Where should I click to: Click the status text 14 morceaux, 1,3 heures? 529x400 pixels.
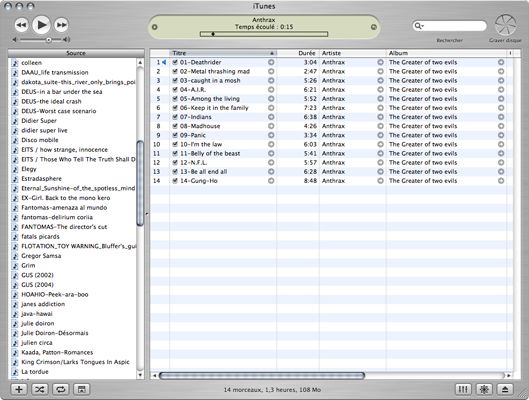tap(272, 390)
